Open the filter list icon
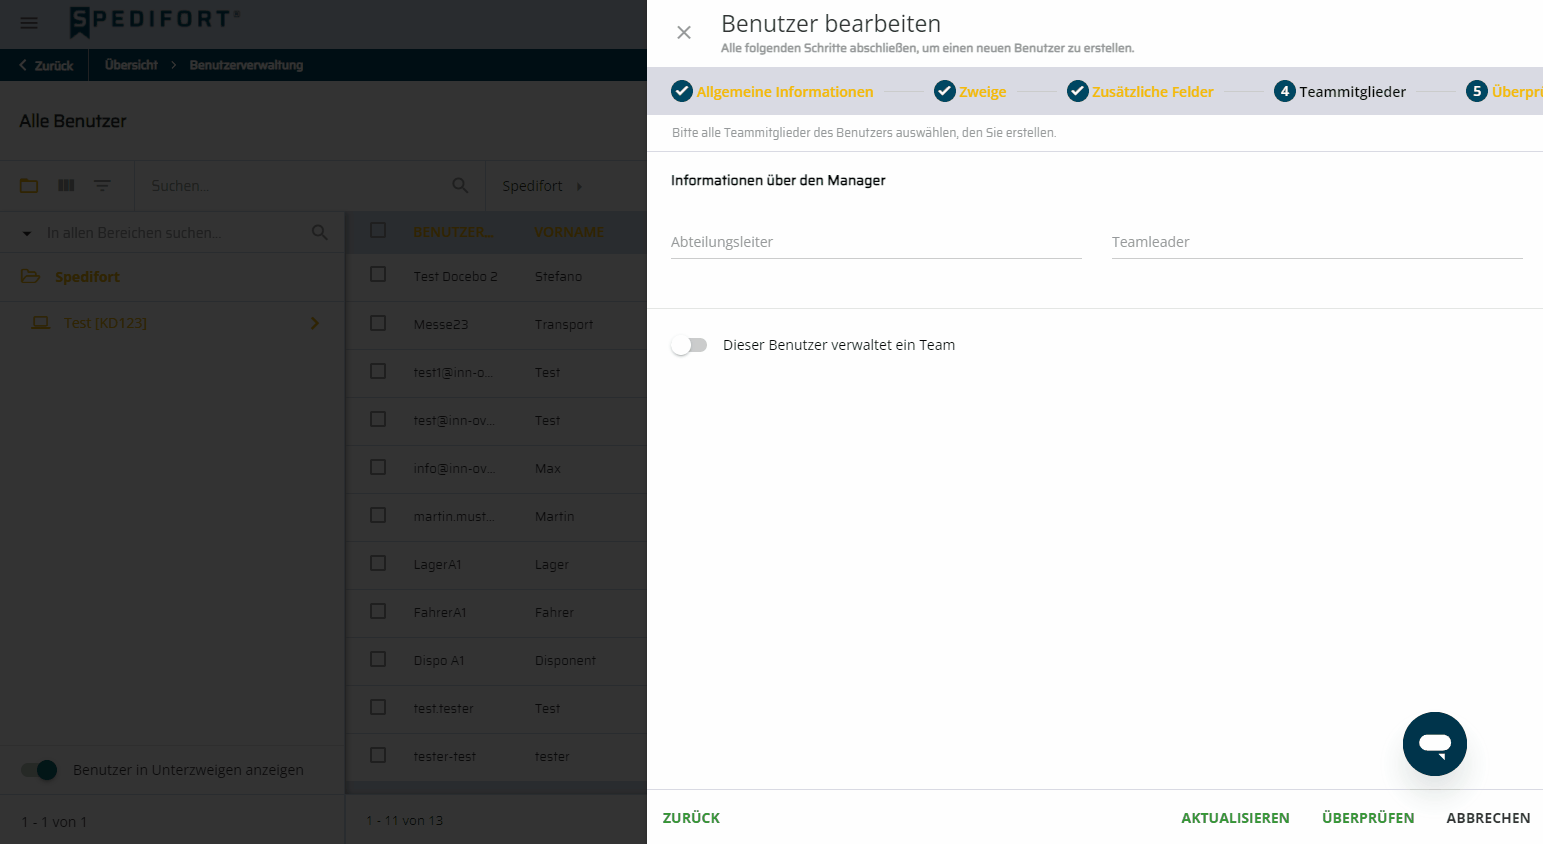This screenshot has width=1543, height=844. click(x=102, y=185)
